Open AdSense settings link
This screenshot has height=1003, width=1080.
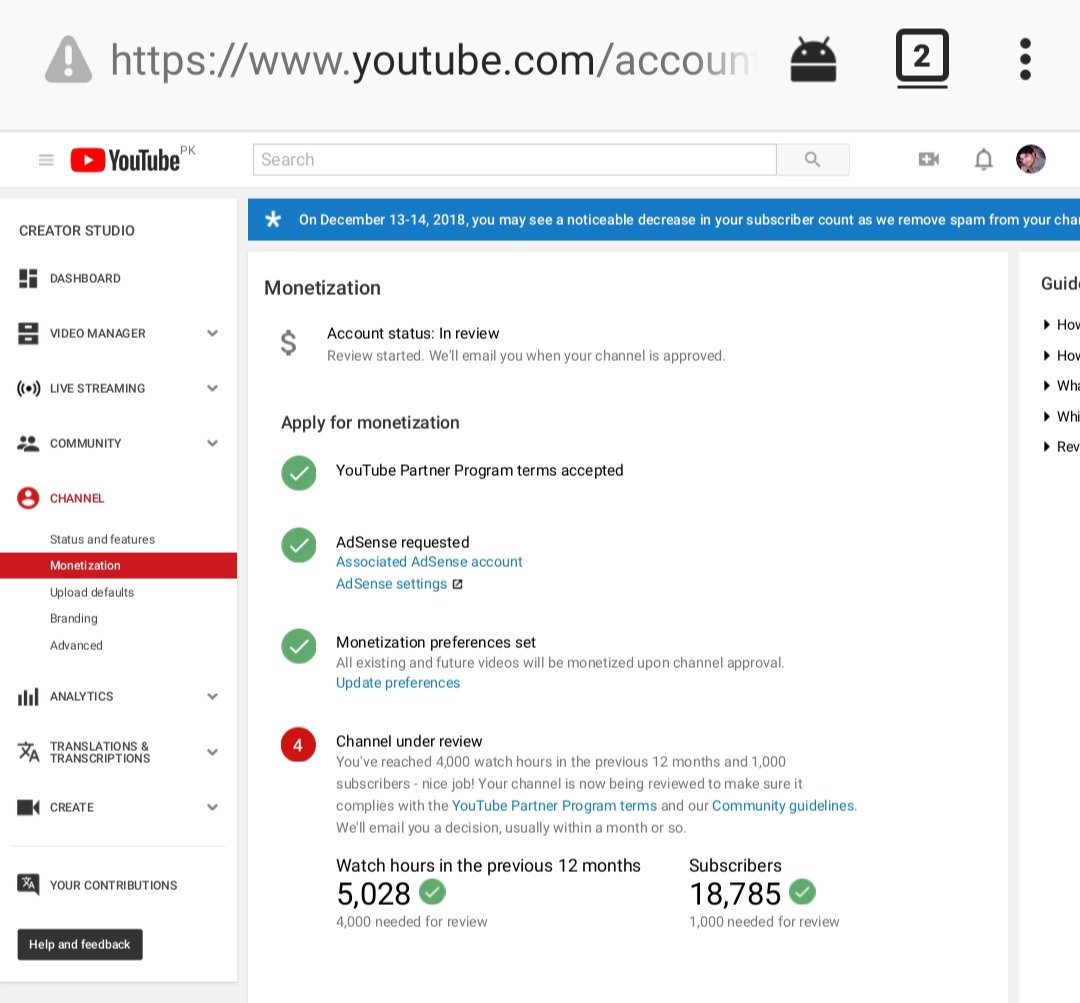(391, 584)
